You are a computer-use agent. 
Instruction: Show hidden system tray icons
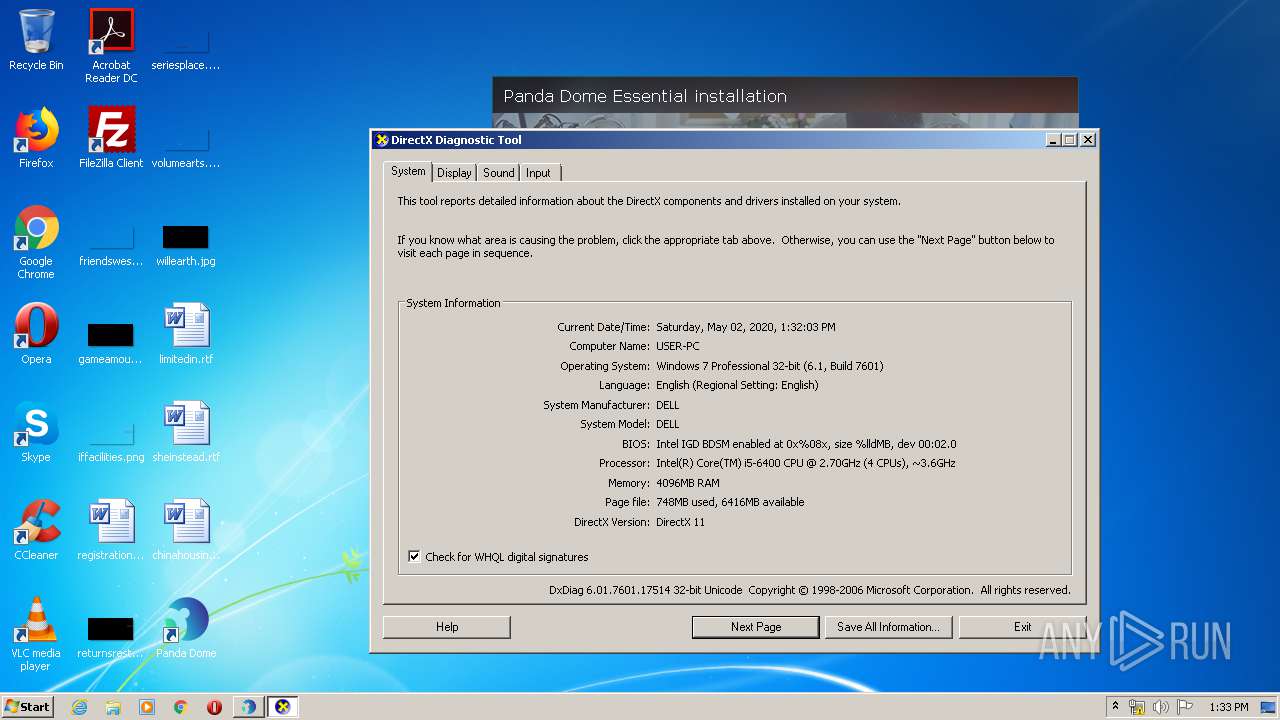(1115, 707)
